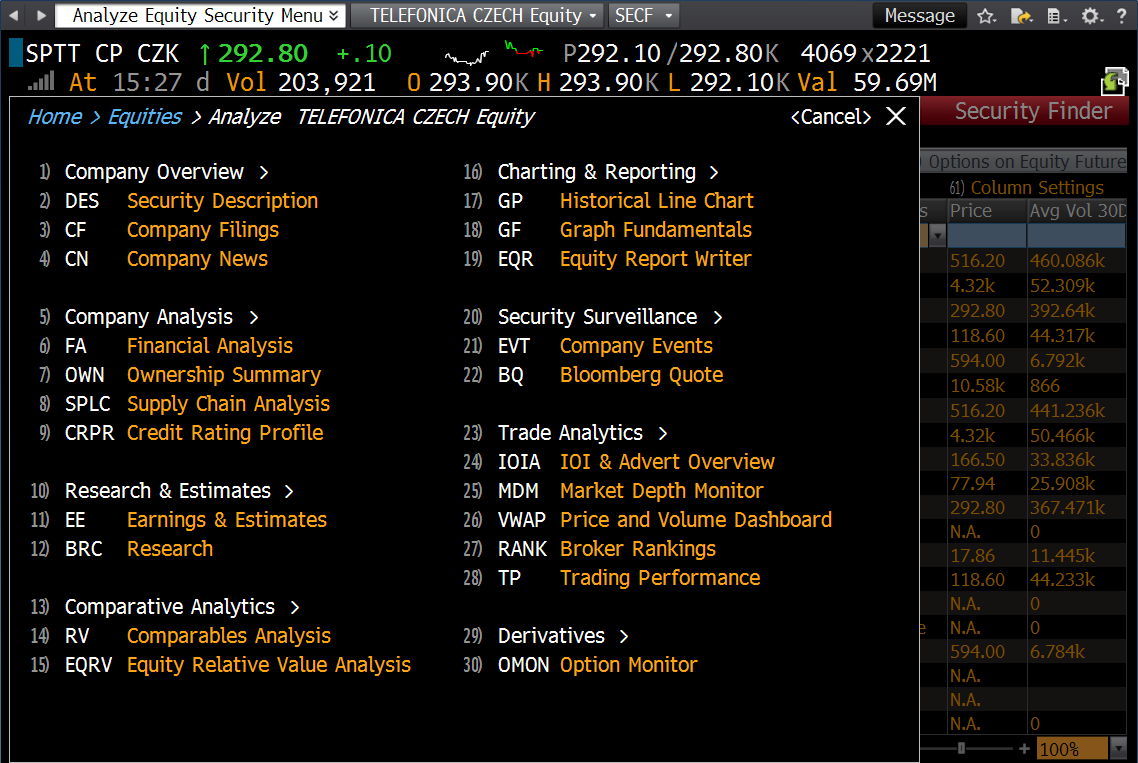Screen dimensions: 1138x763
Task: Click Price column filter field
Action: point(987,235)
